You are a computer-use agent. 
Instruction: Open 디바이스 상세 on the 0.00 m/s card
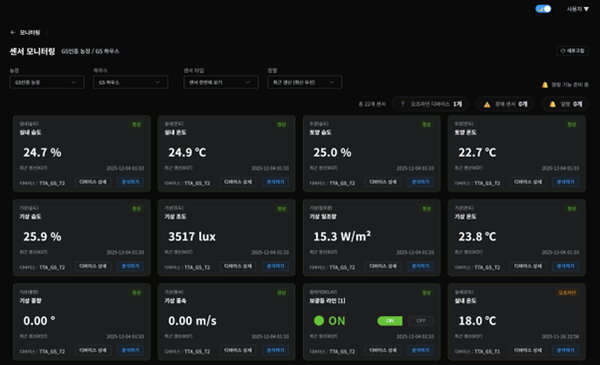(x=238, y=350)
